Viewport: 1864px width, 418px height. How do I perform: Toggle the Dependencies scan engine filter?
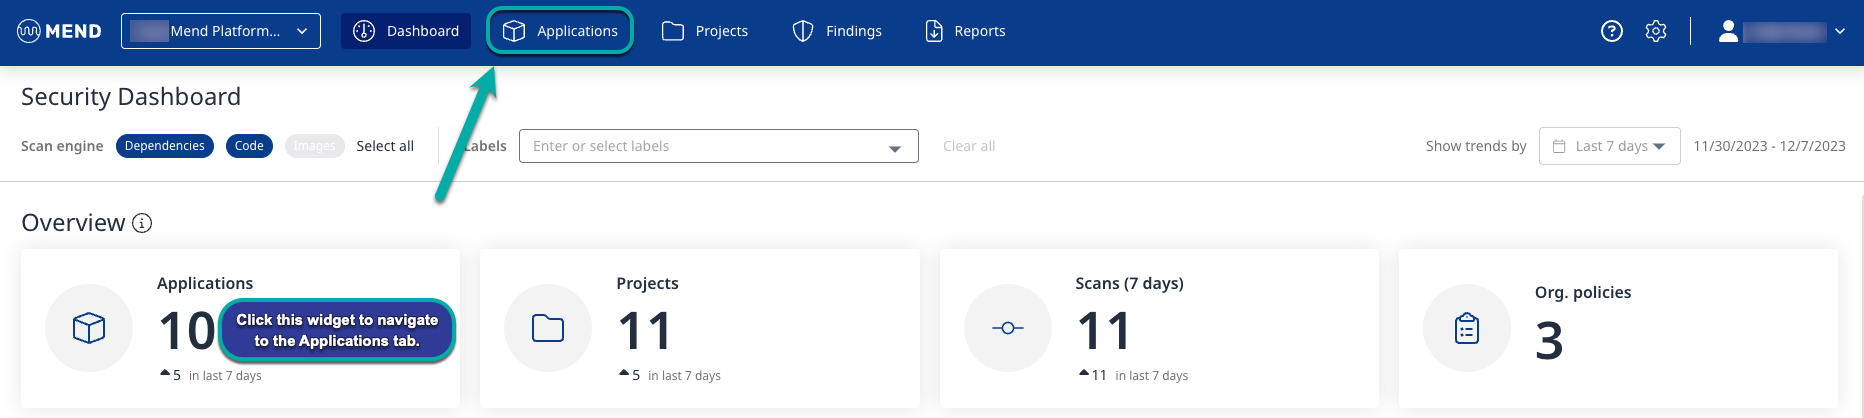pyautogui.click(x=165, y=146)
